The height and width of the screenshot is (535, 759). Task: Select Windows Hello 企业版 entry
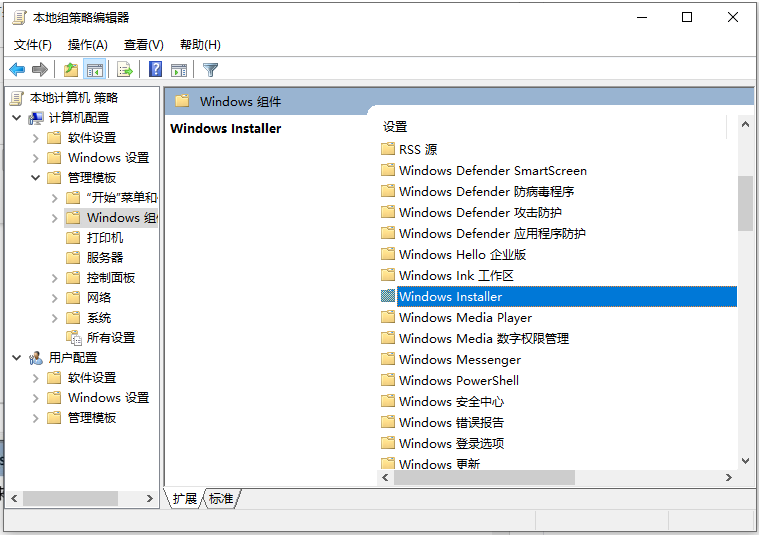click(462, 255)
